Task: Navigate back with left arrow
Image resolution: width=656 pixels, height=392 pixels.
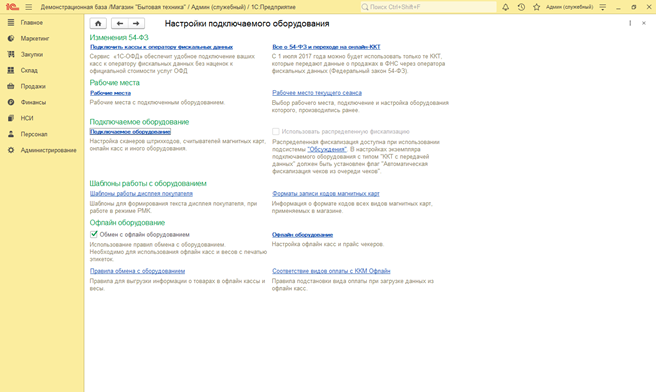Action: pyautogui.click(x=120, y=23)
